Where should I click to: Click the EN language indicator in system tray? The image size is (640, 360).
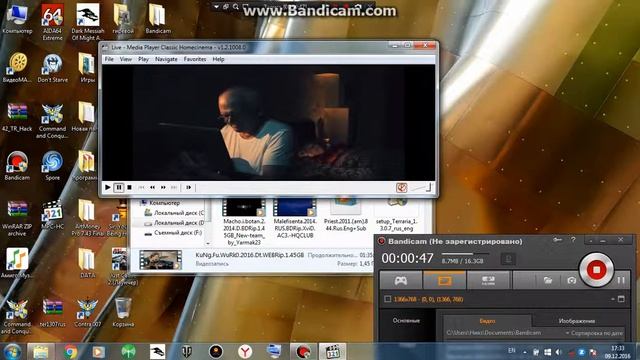(511, 351)
